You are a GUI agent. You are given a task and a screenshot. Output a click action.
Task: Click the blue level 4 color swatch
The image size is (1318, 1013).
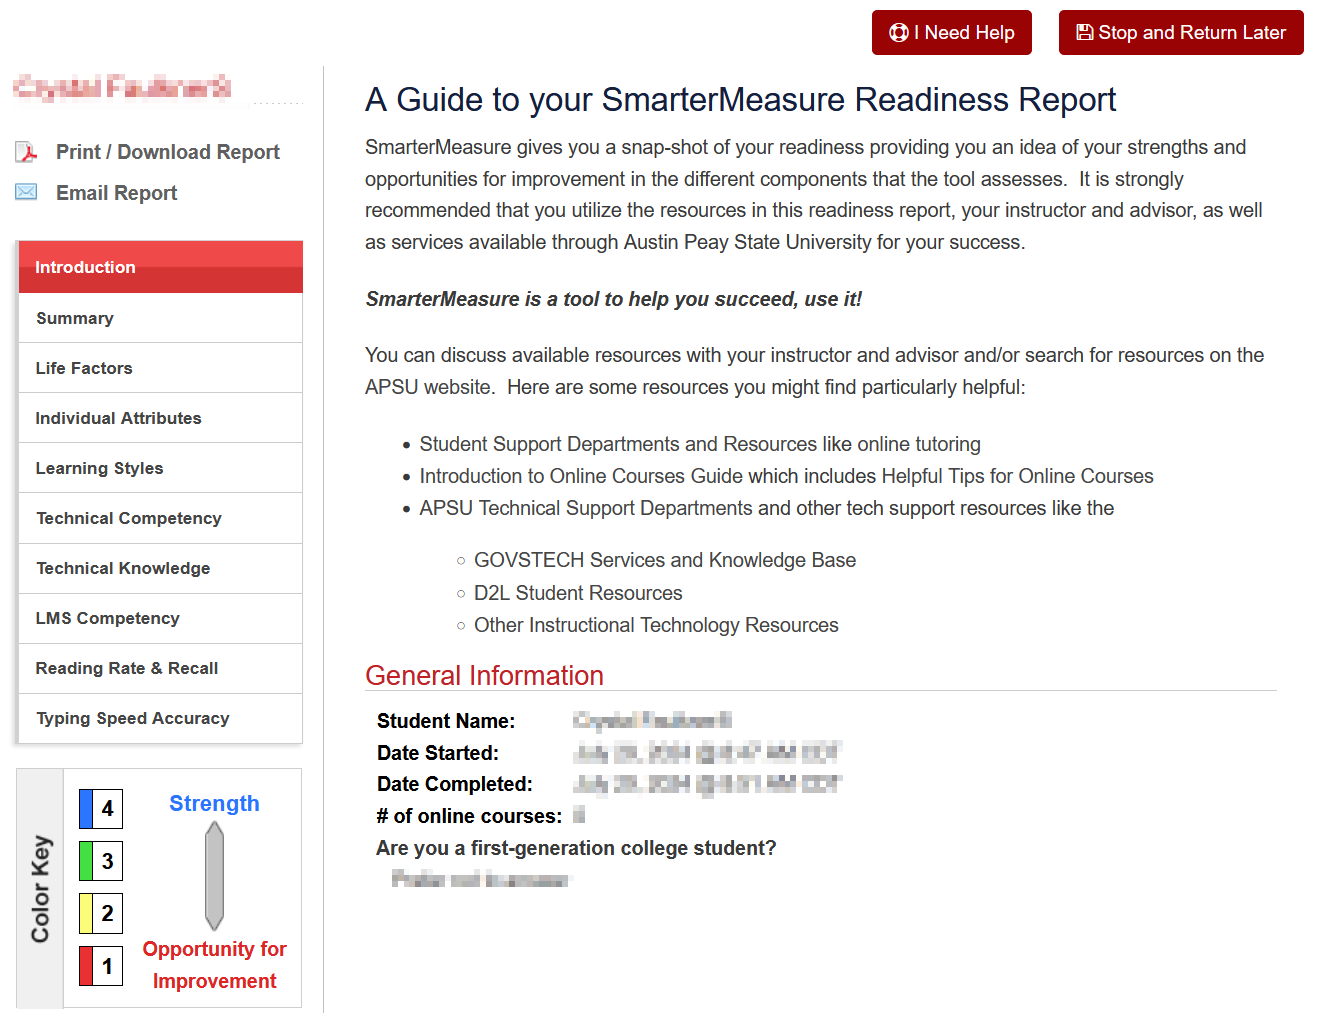tap(87, 808)
